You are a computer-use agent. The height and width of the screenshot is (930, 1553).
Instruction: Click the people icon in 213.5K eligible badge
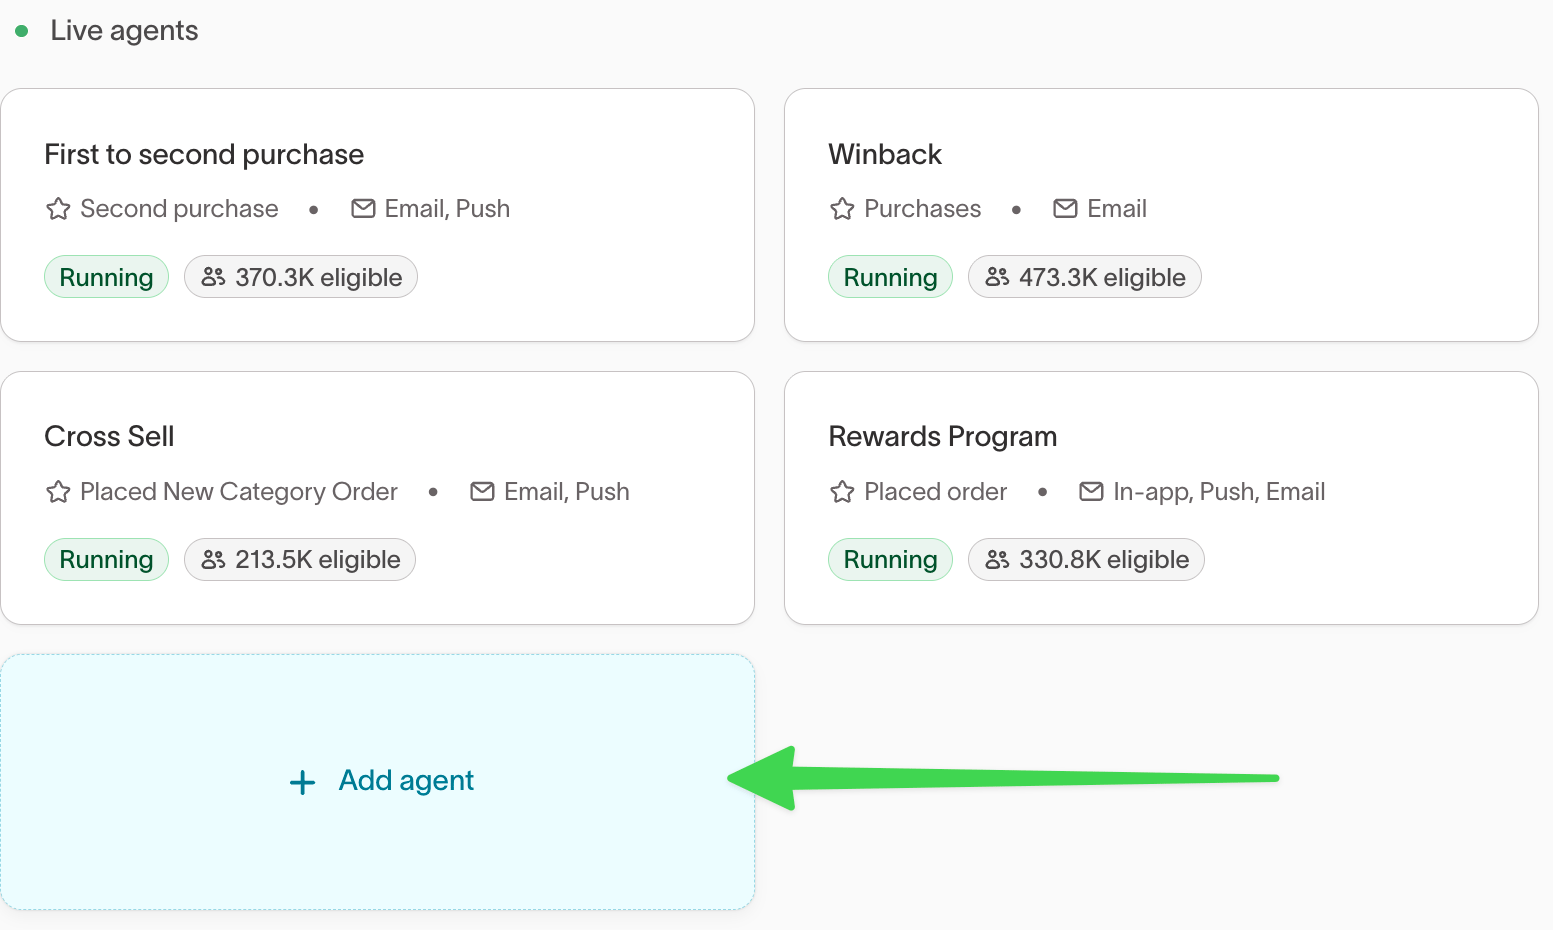pyautogui.click(x=213, y=560)
